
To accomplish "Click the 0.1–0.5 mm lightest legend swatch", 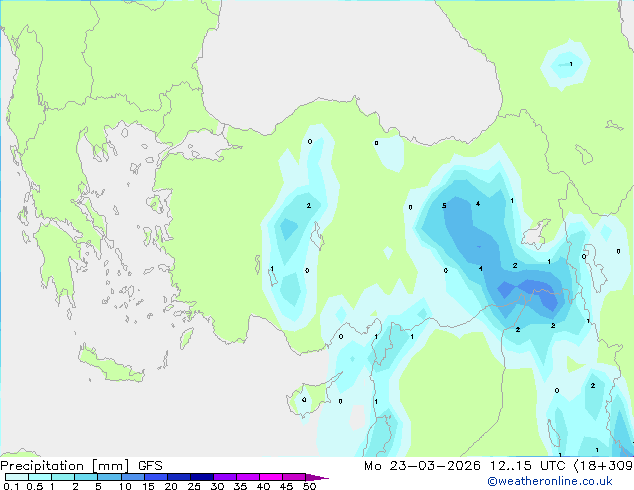I will [17, 477].
